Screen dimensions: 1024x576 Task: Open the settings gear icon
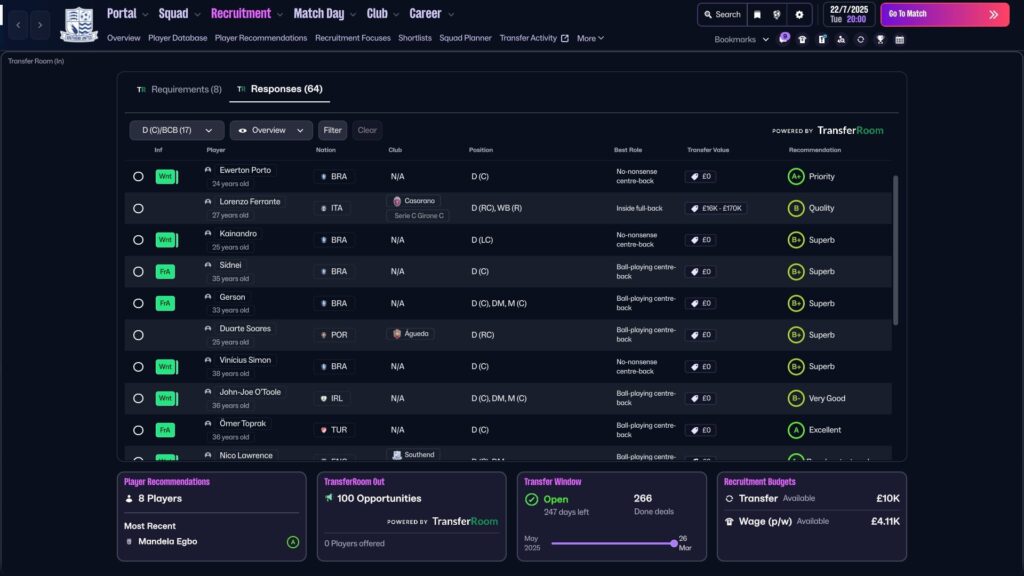click(799, 15)
